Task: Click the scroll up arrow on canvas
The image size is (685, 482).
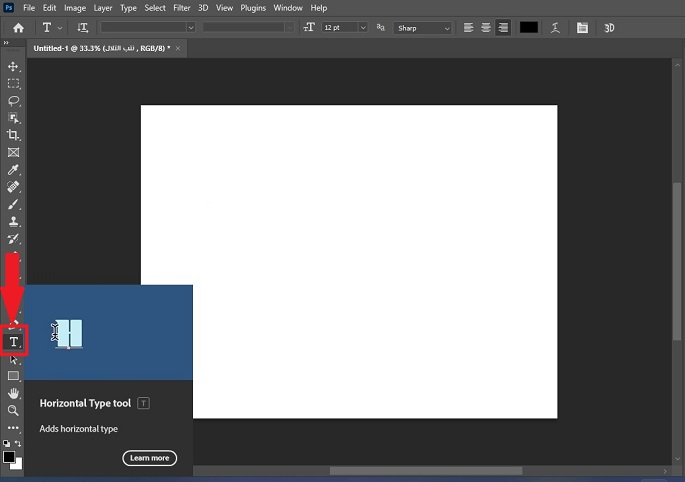Action: point(677,65)
